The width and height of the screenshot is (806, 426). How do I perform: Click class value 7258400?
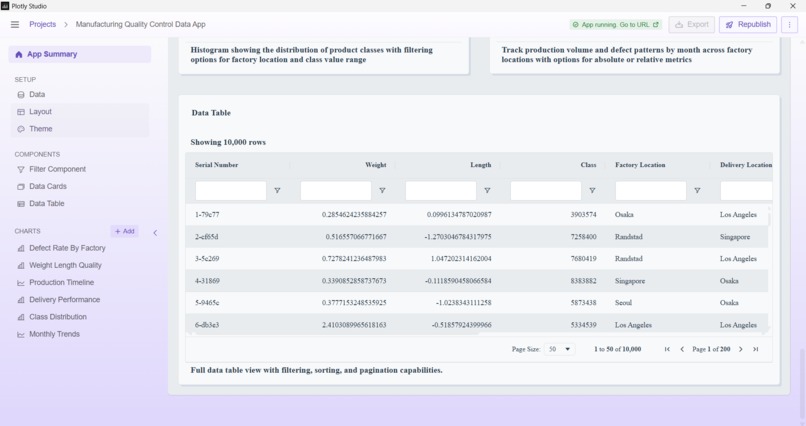583,237
